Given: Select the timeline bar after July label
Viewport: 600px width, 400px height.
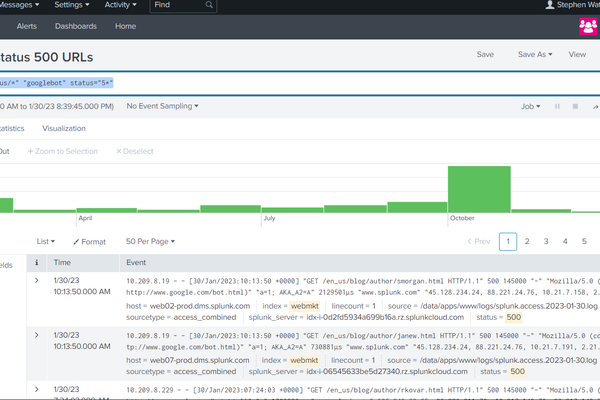Looking at the screenshot, I should [292, 210].
